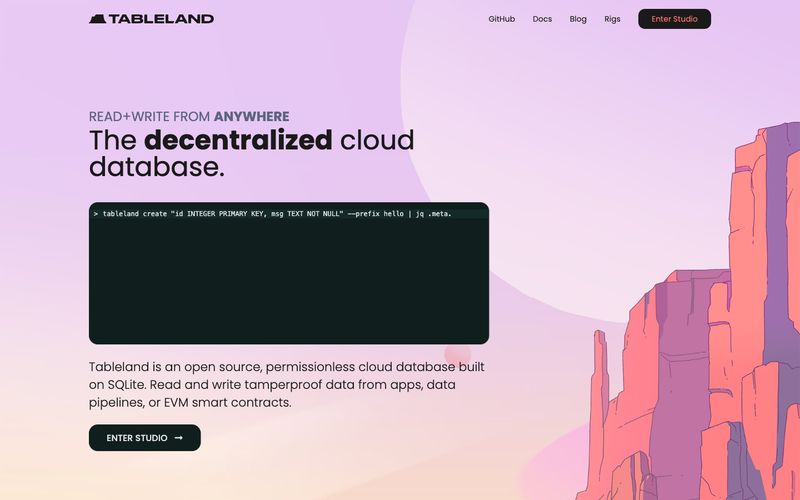The image size is (800, 500).
Task: Open the GitHub link in the navigation
Action: pyautogui.click(x=502, y=19)
